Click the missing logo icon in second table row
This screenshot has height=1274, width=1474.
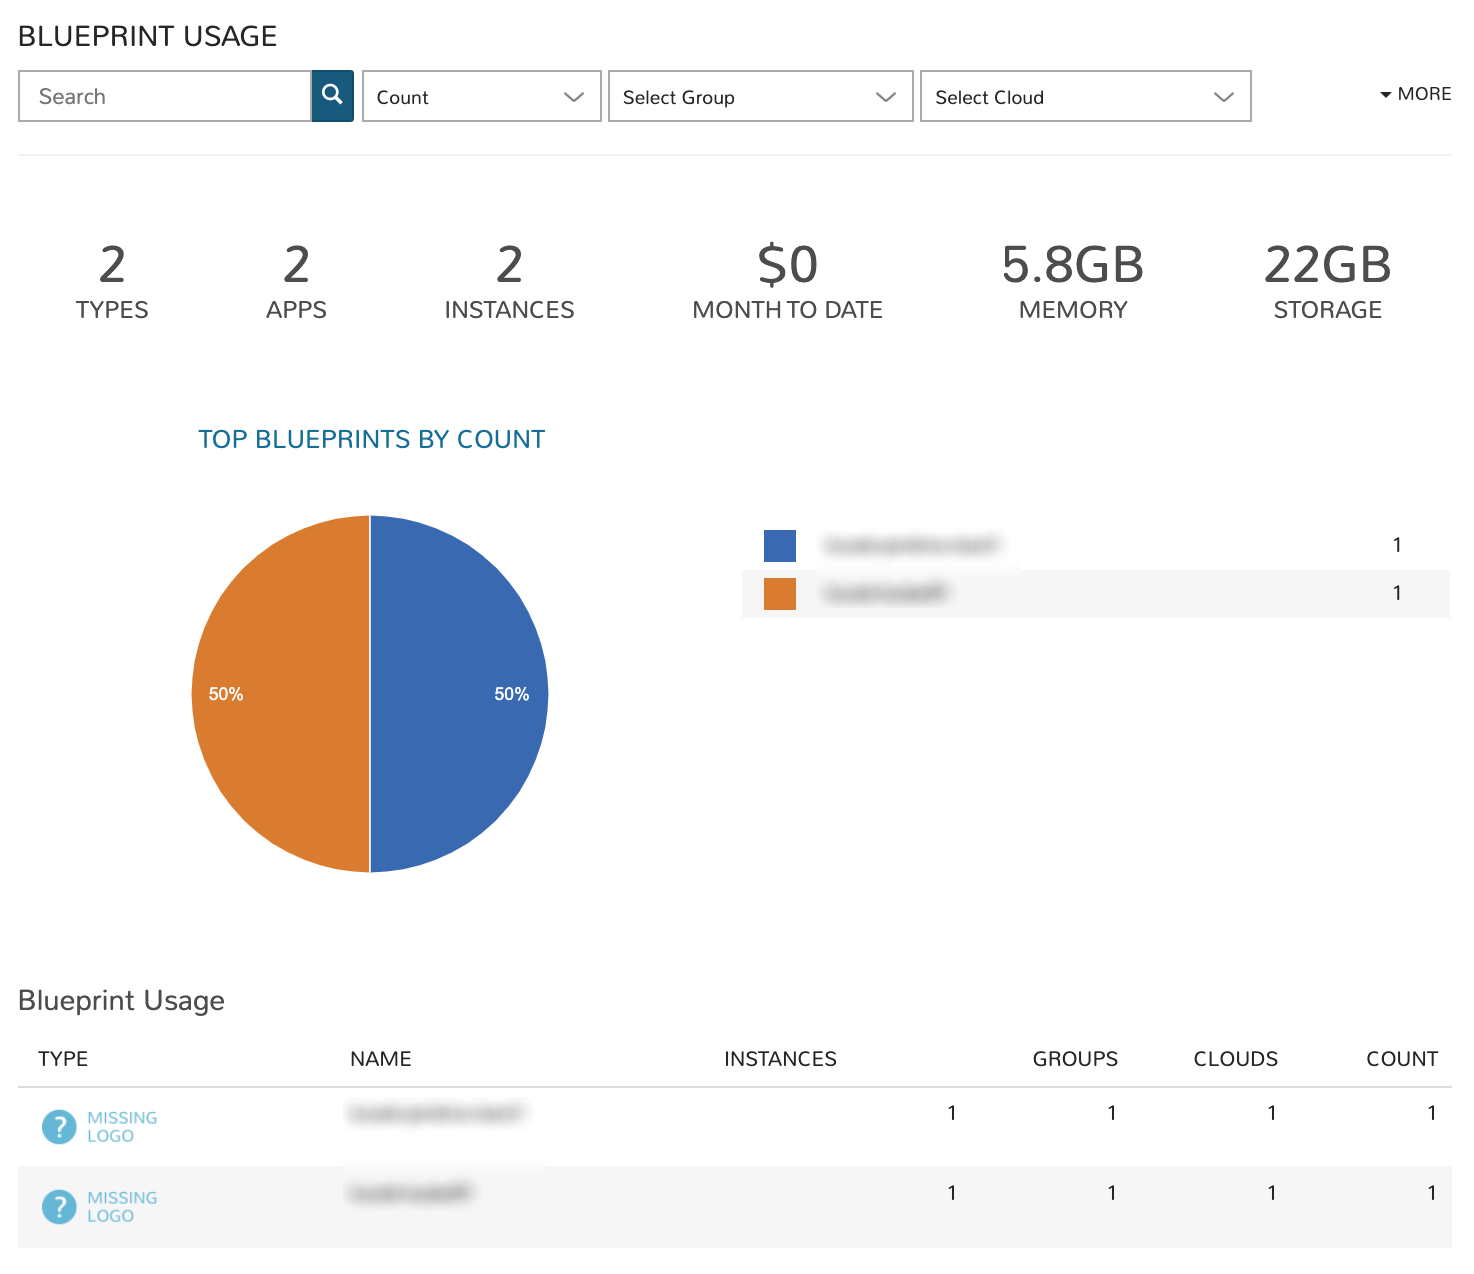(59, 1207)
